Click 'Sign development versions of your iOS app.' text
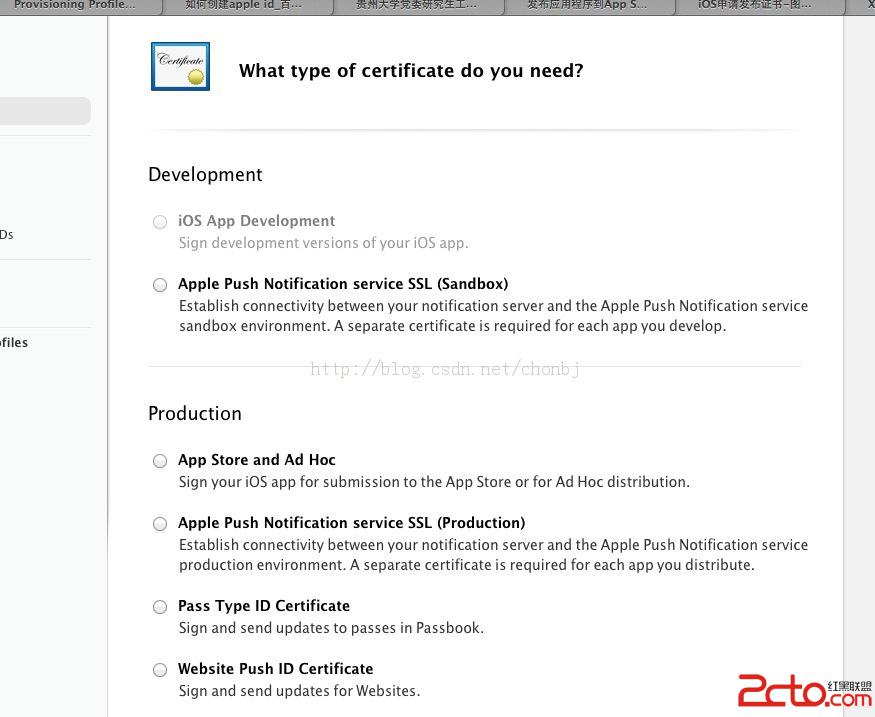The width and height of the screenshot is (875, 717). 324,243
